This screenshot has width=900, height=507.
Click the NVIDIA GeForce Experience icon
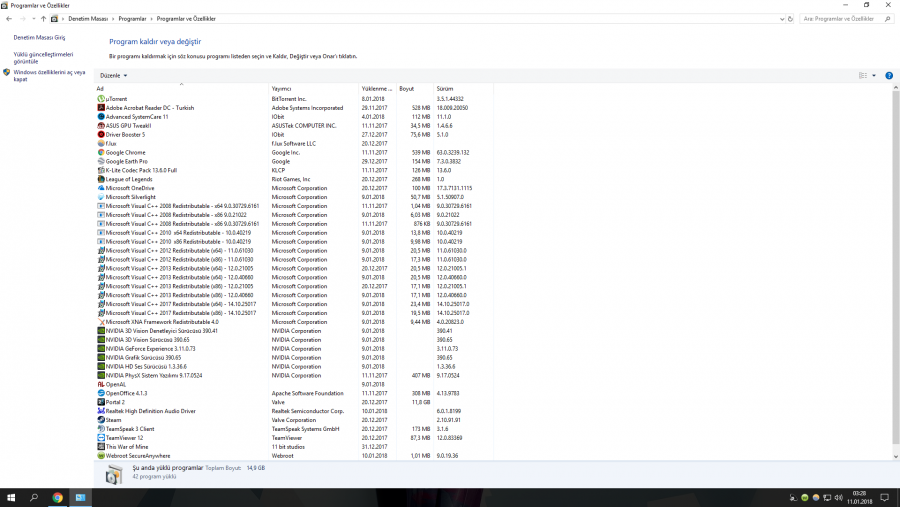(101, 349)
